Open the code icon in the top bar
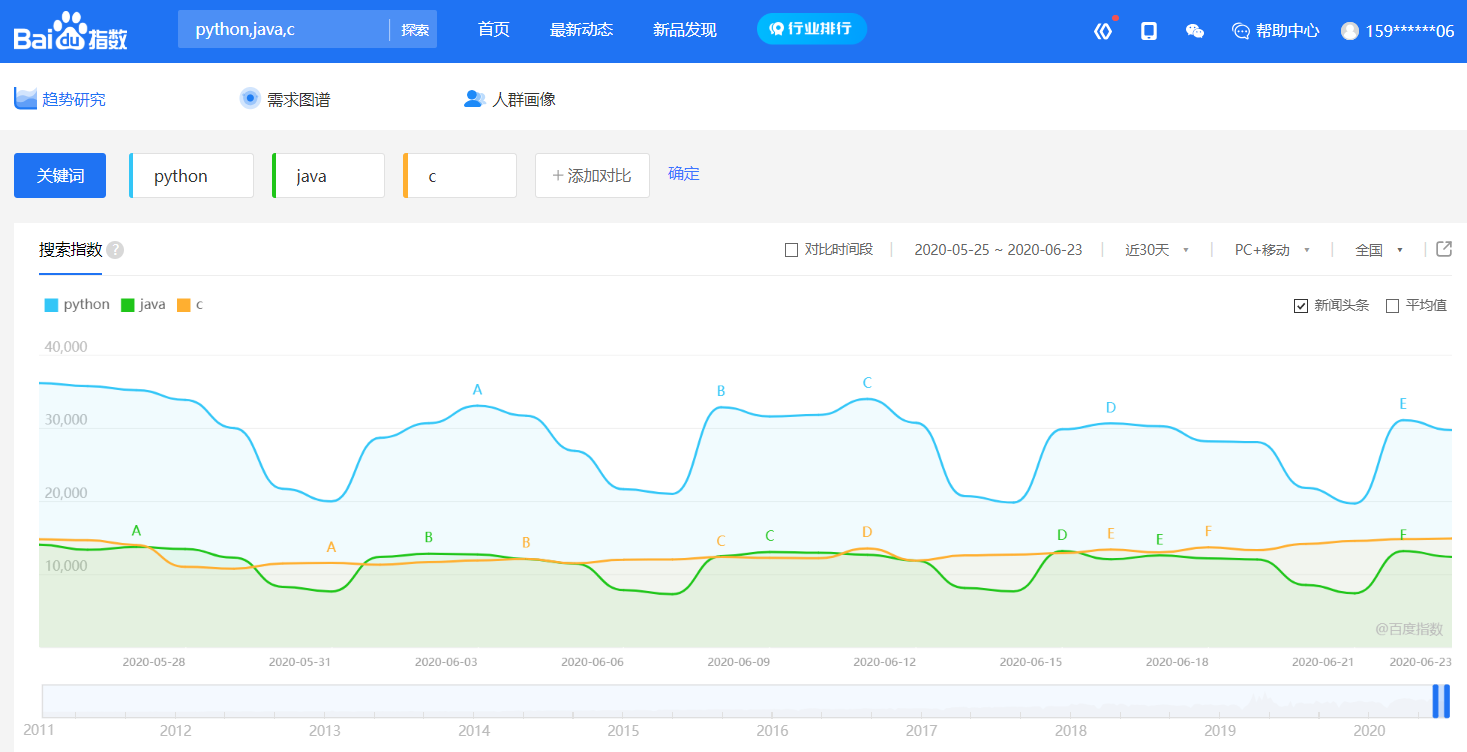This screenshot has width=1467, height=752. pyautogui.click(x=1103, y=31)
